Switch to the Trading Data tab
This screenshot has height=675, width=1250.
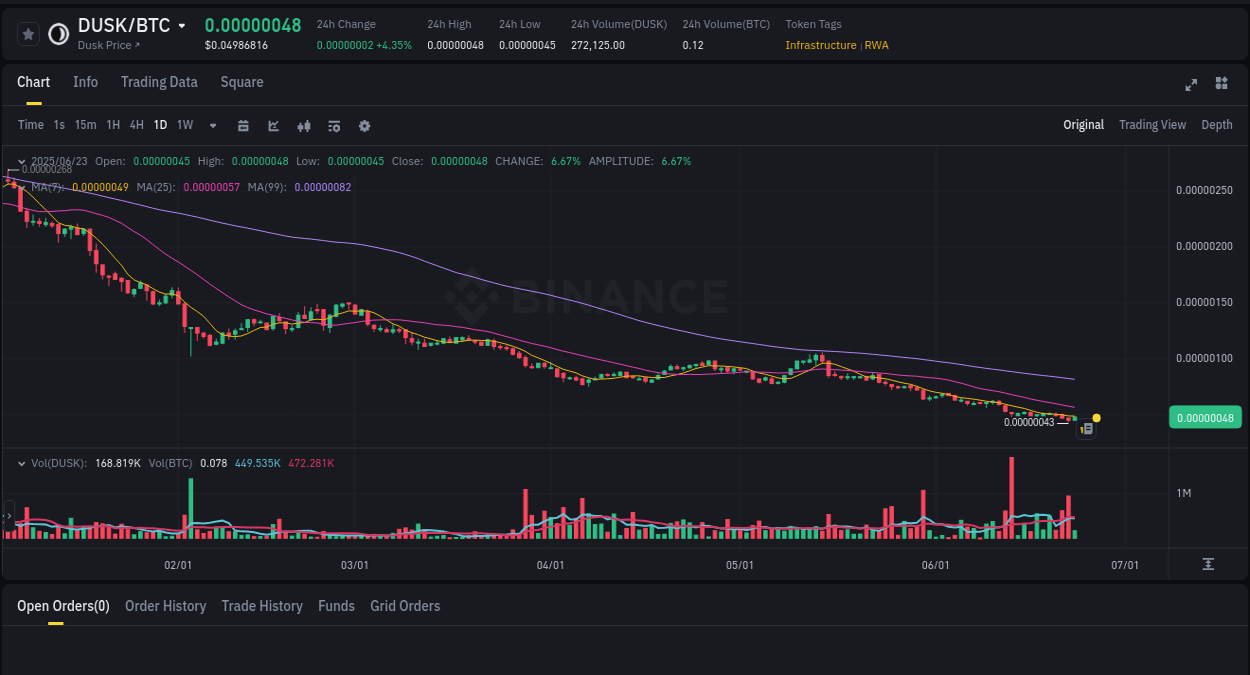(x=159, y=82)
